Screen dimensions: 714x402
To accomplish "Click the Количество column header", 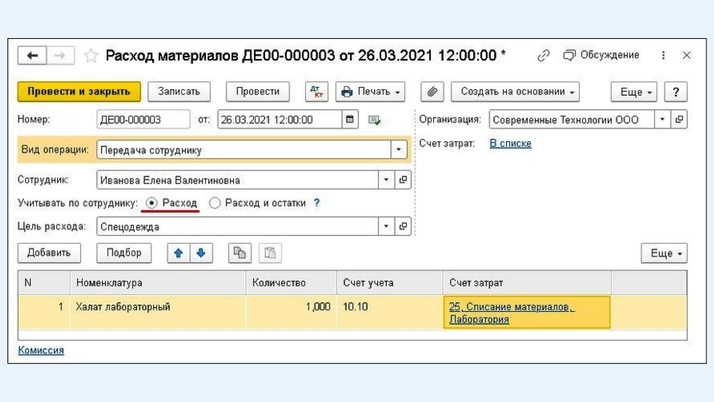I will click(x=291, y=283).
